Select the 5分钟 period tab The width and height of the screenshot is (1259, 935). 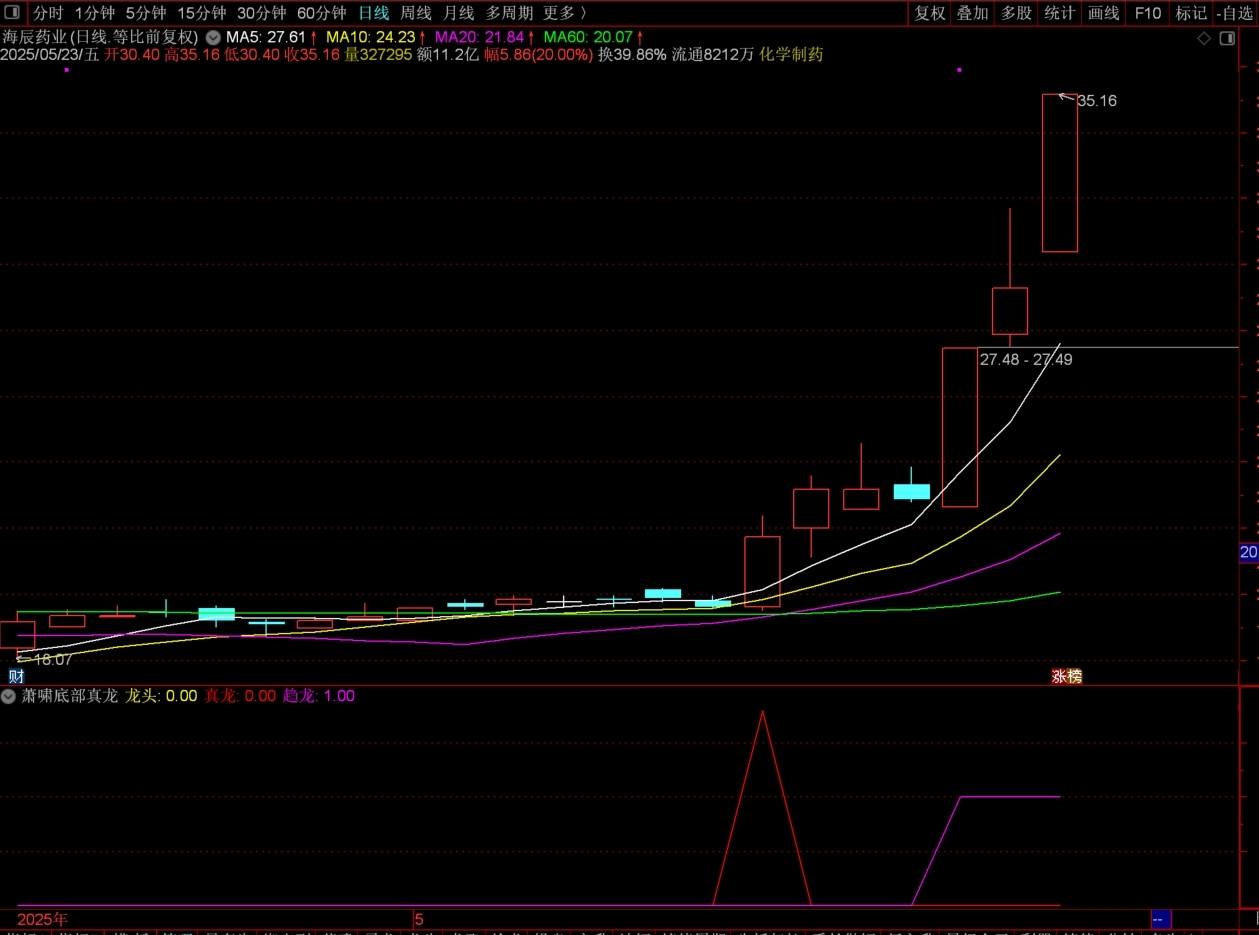tap(145, 13)
